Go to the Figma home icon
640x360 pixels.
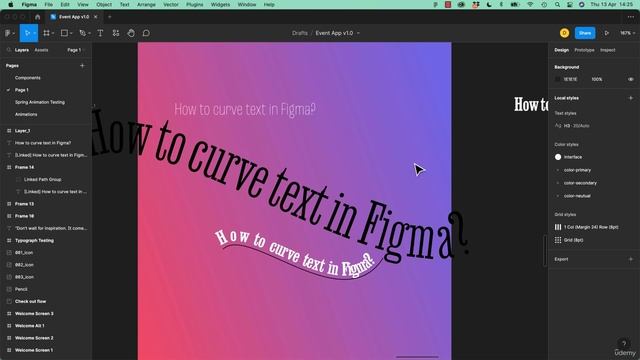pos(38,17)
